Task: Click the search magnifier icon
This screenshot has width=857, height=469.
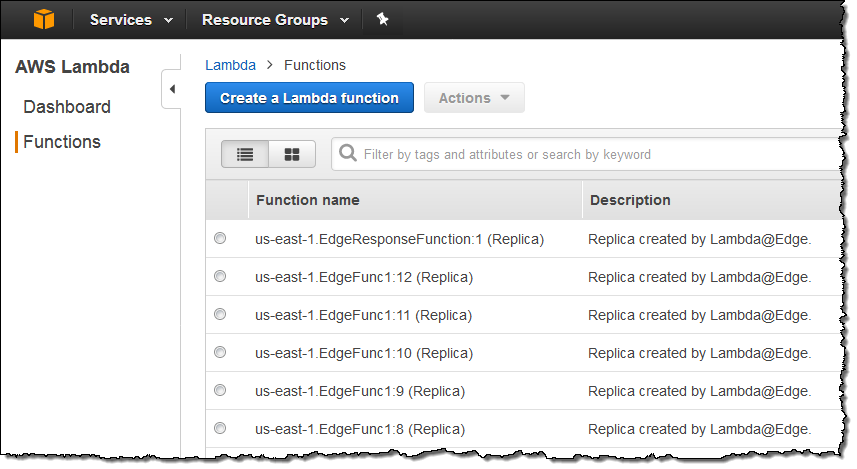Action: click(x=348, y=154)
